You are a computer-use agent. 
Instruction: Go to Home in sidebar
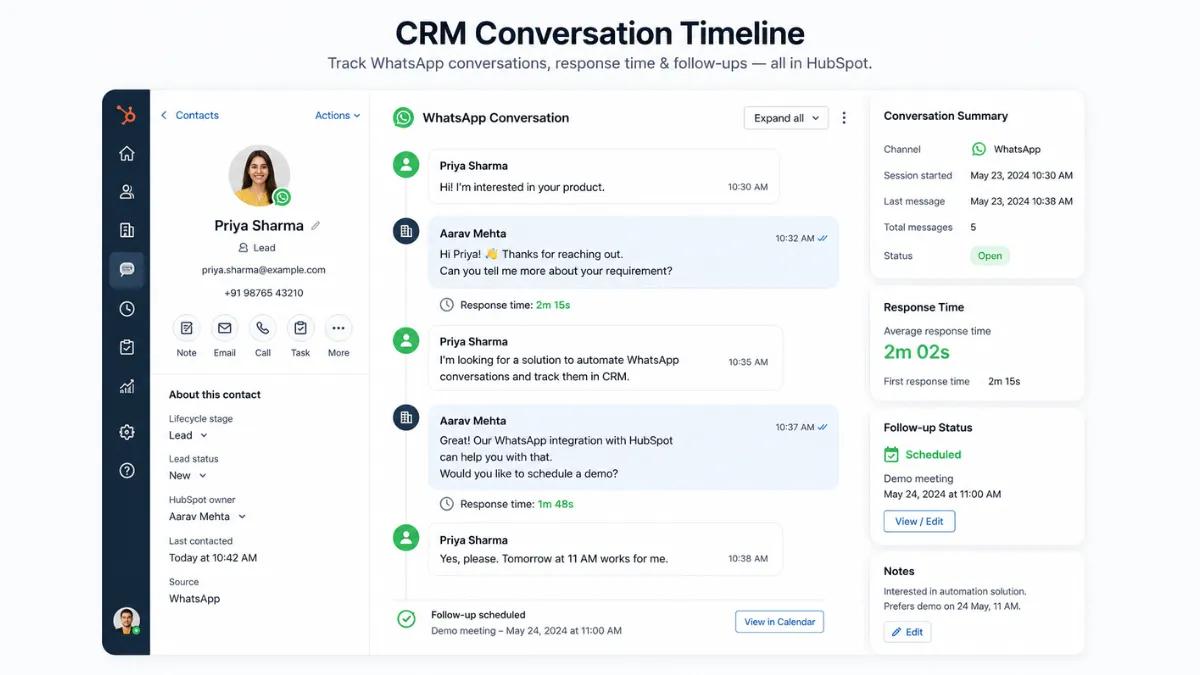pos(126,153)
